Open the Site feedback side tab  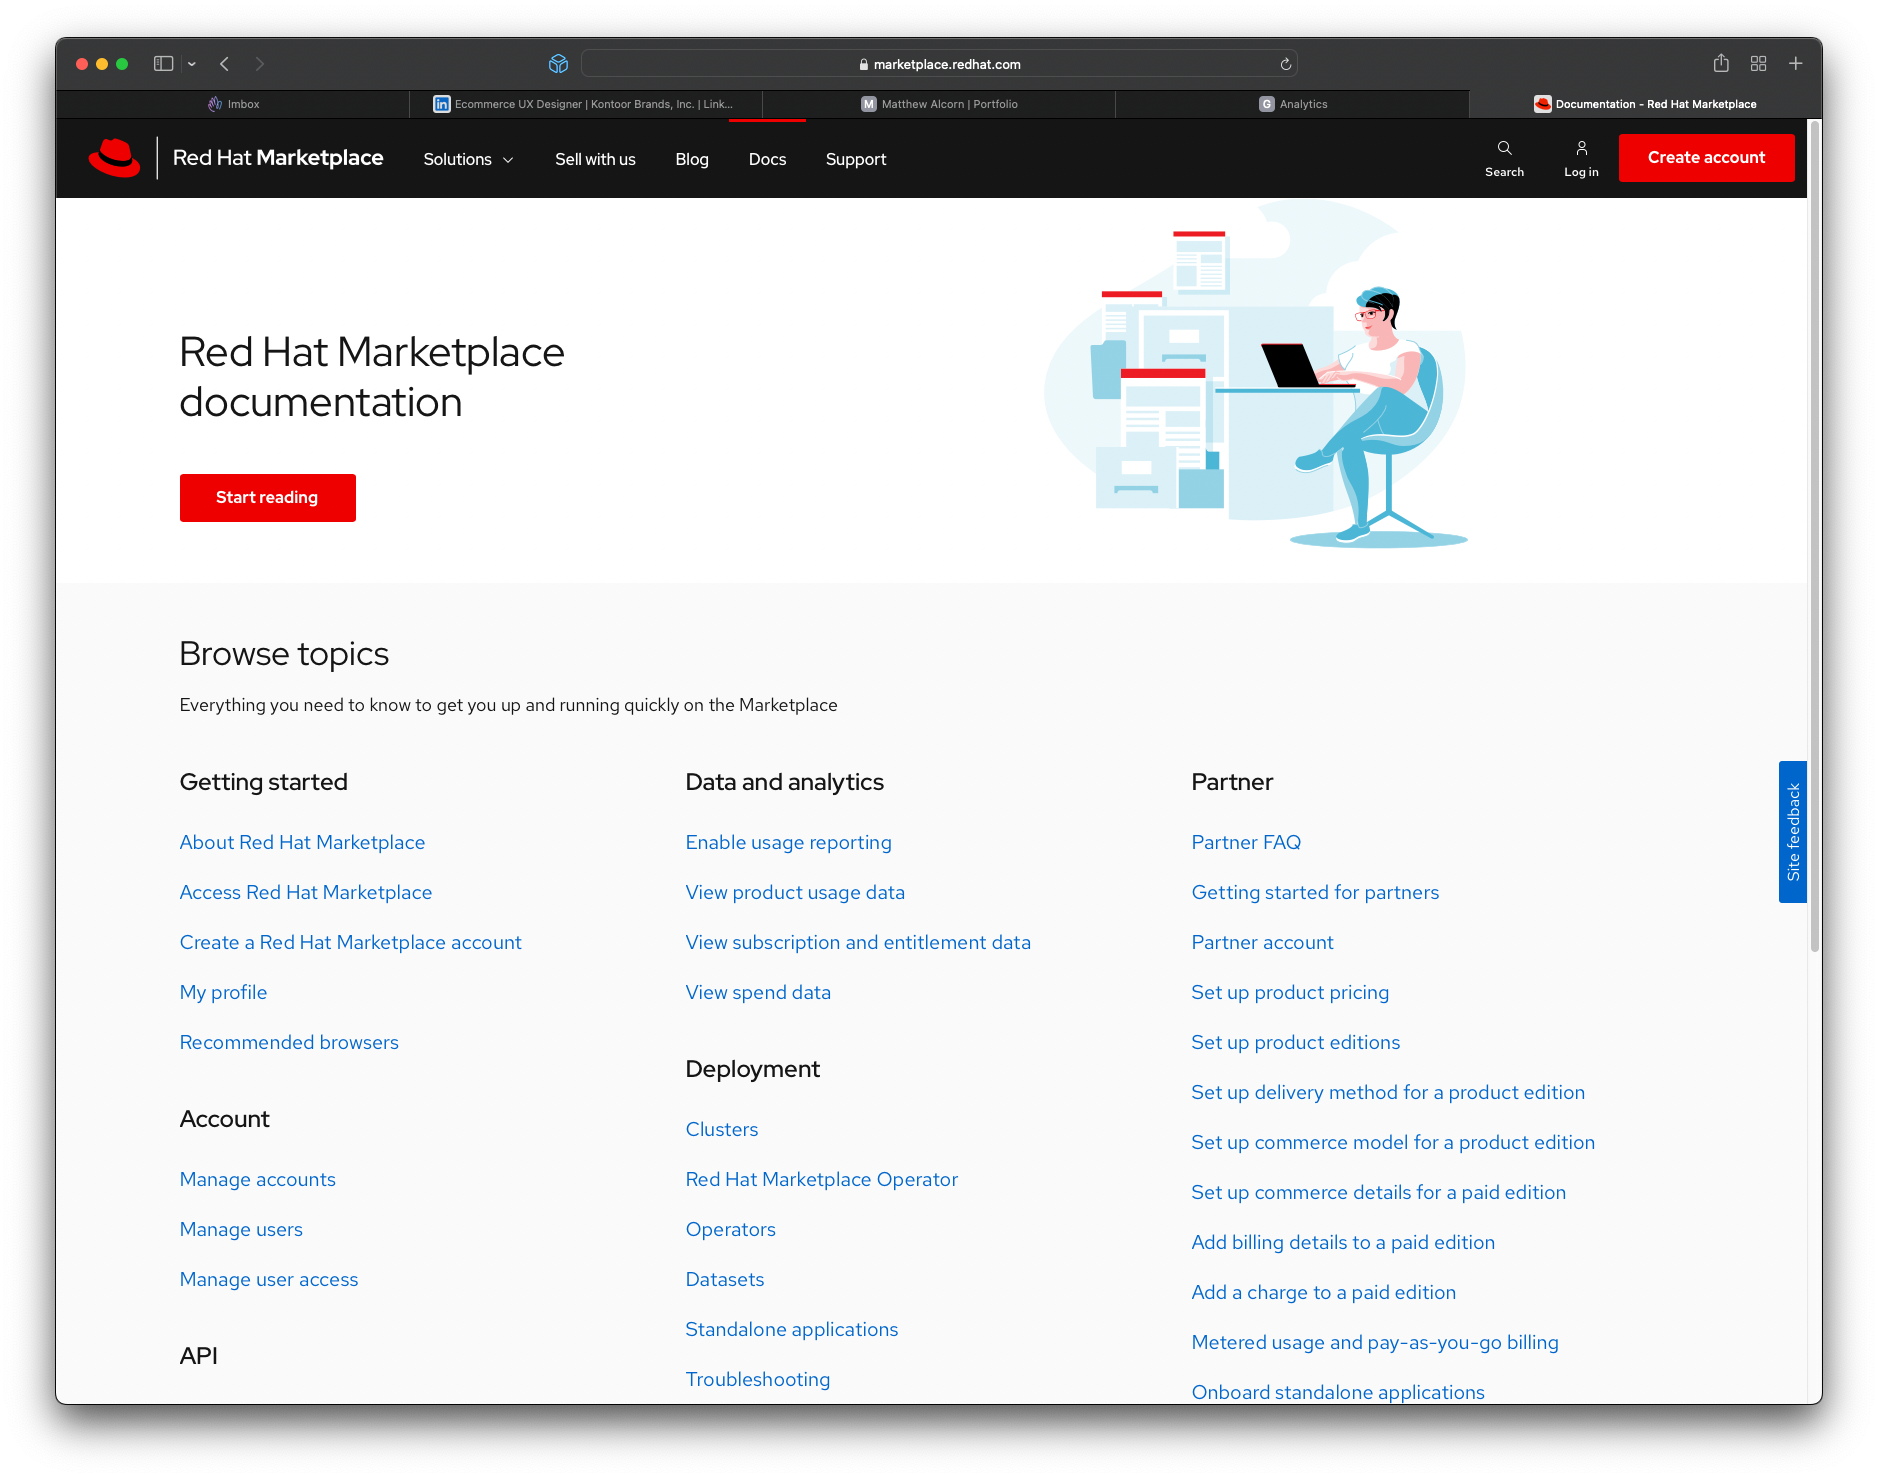[1792, 832]
